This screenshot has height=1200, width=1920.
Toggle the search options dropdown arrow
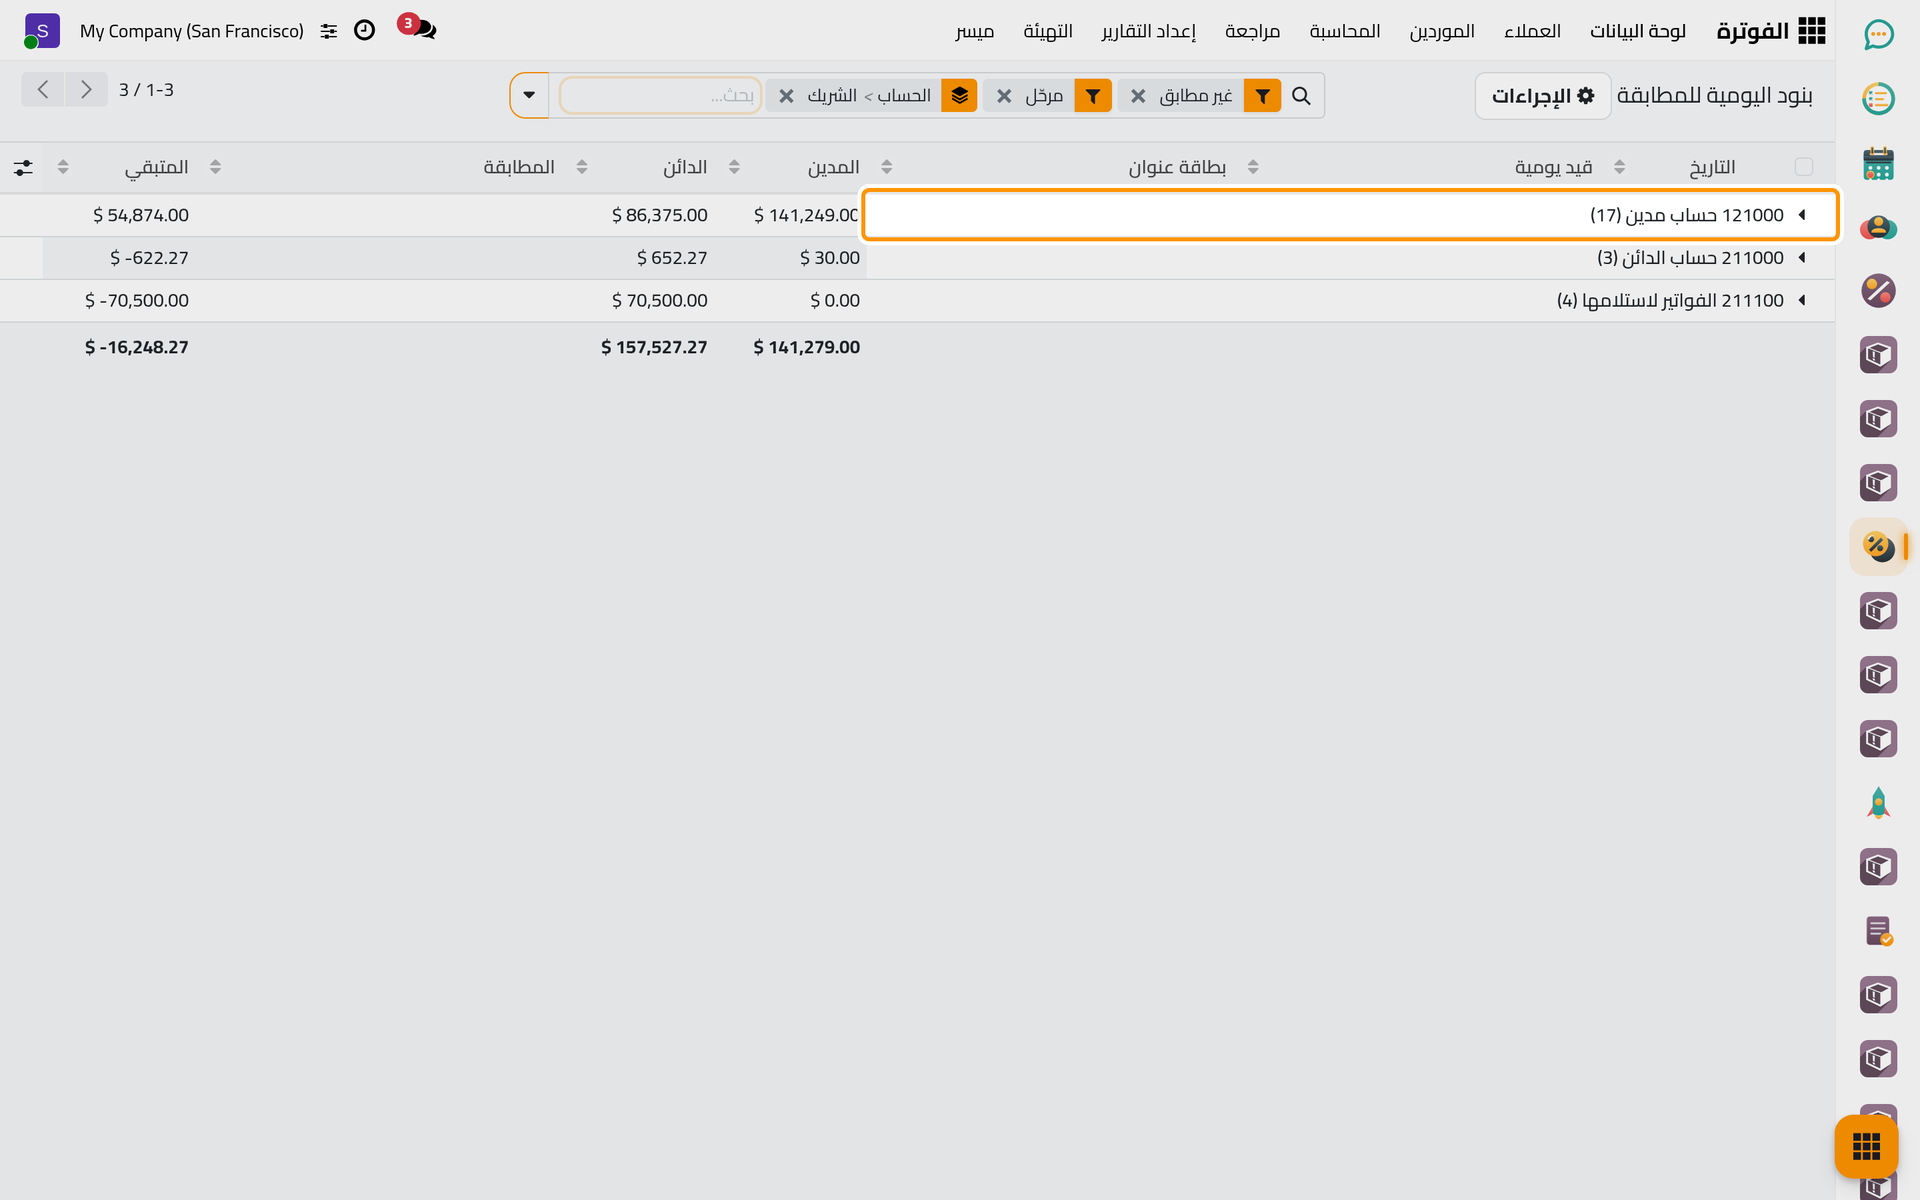point(529,95)
